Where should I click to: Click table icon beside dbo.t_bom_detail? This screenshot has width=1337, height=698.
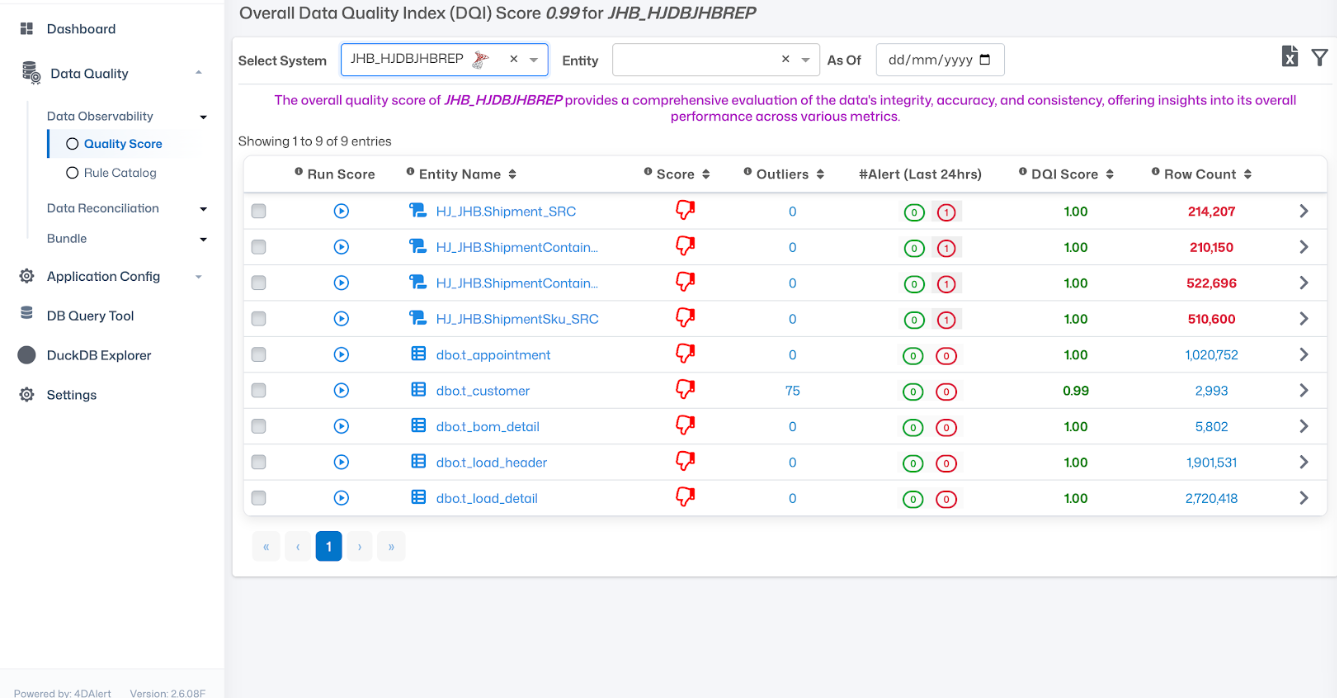(419, 426)
